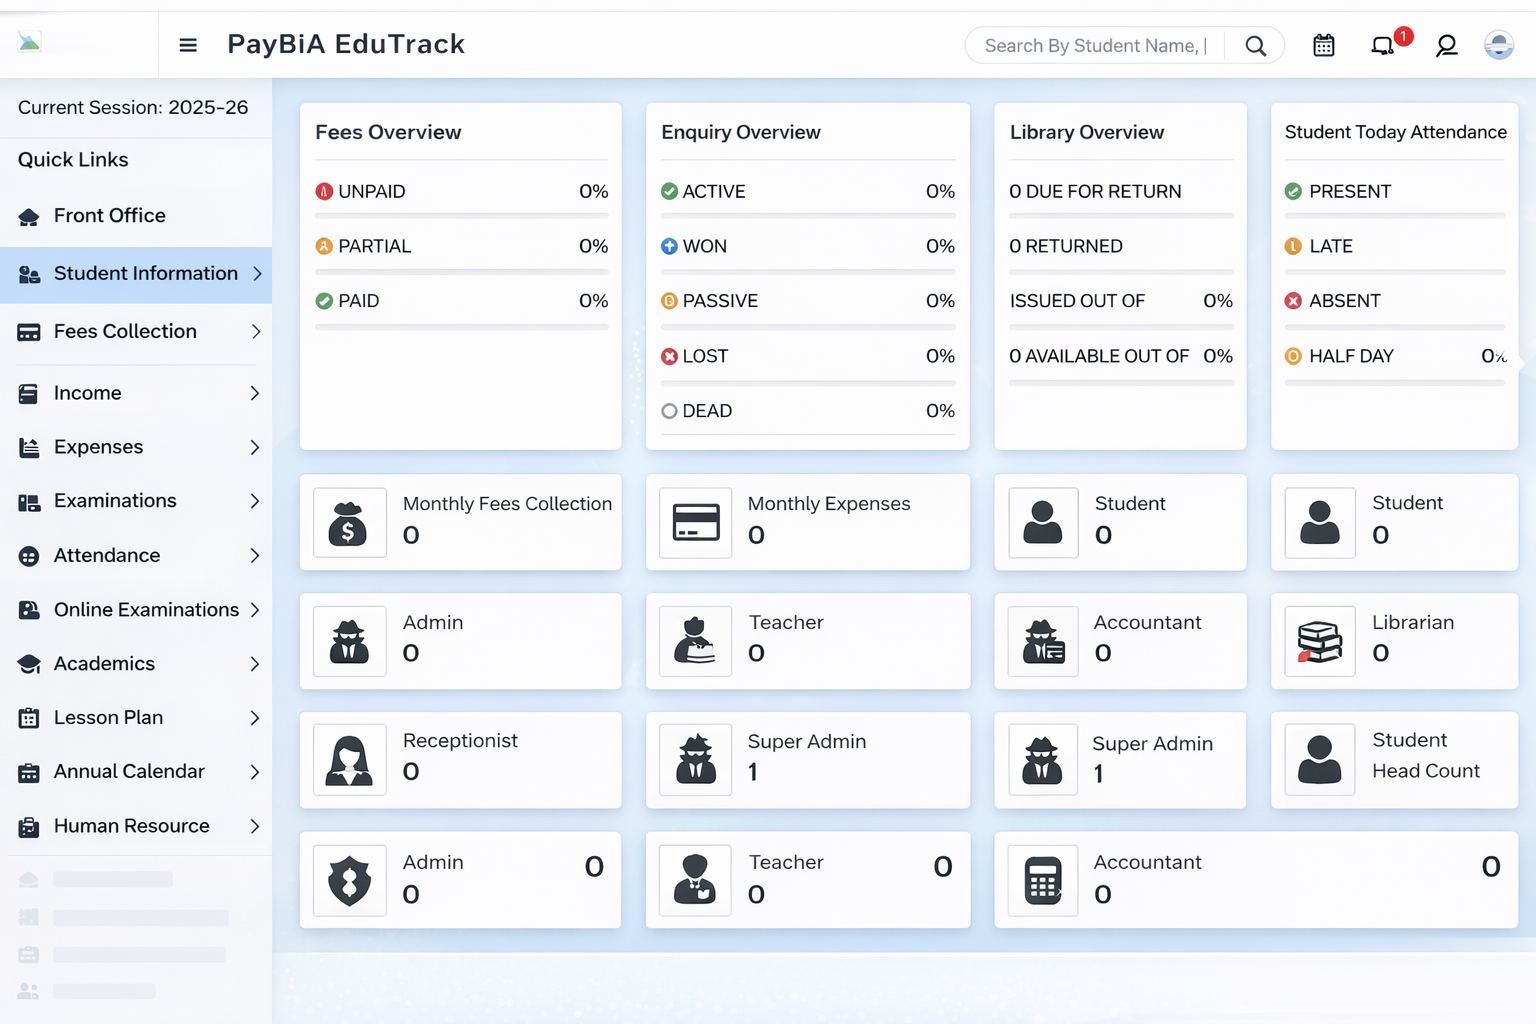Expand the Examinations menu
Screen dimensions: 1536x1024
(114, 500)
